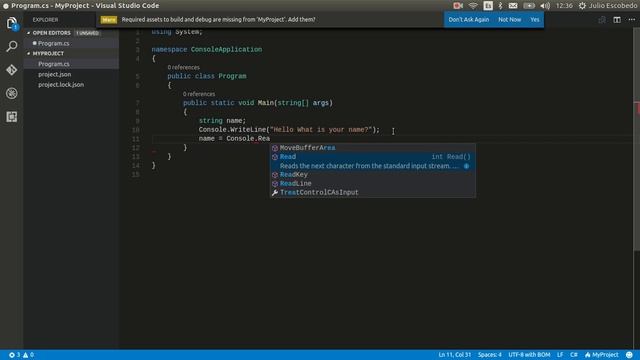Open the Extensions view
This screenshot has width=640, height=360.
11,117
